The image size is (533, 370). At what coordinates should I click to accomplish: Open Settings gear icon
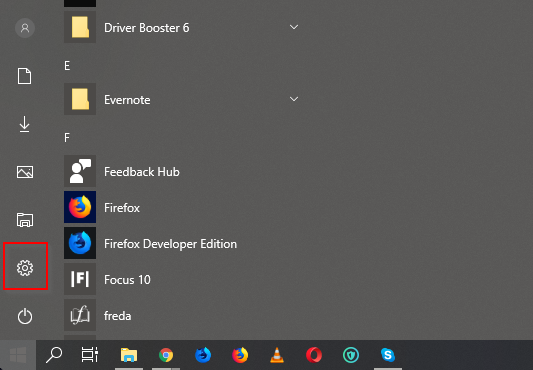pyautogui.click(x=25, y=268)
